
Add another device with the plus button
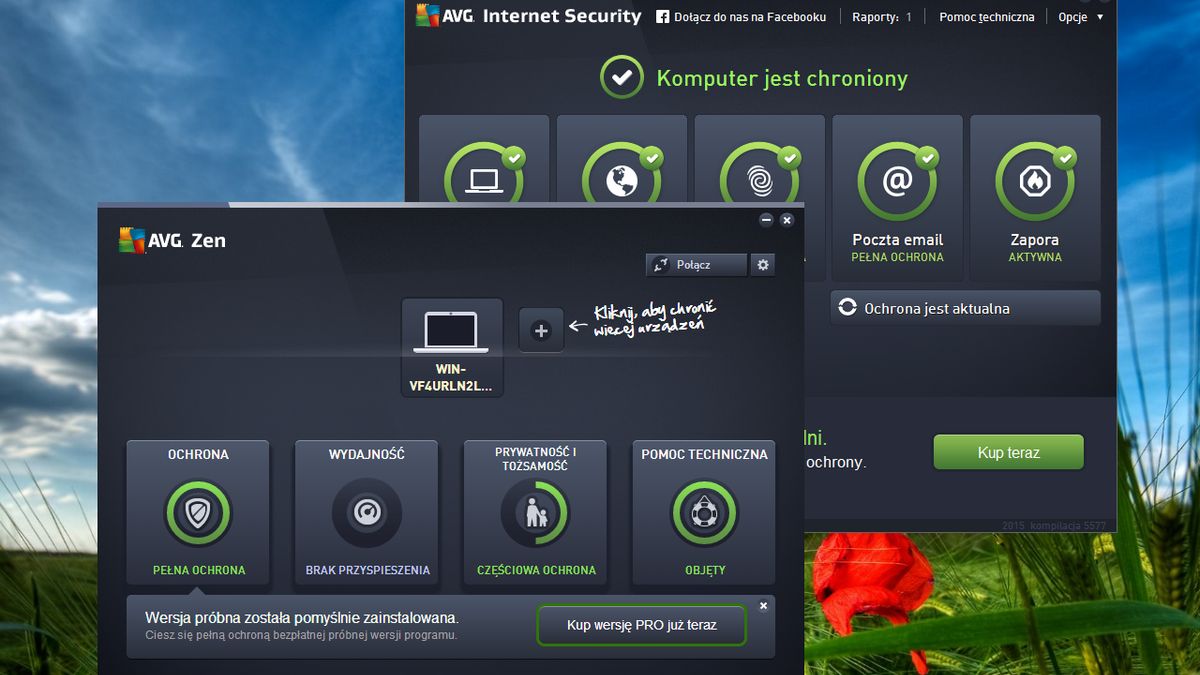(541, 330)
